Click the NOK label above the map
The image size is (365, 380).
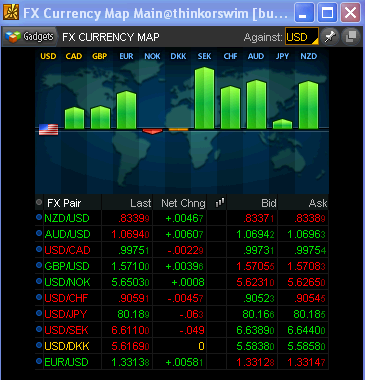pos(152,56)
